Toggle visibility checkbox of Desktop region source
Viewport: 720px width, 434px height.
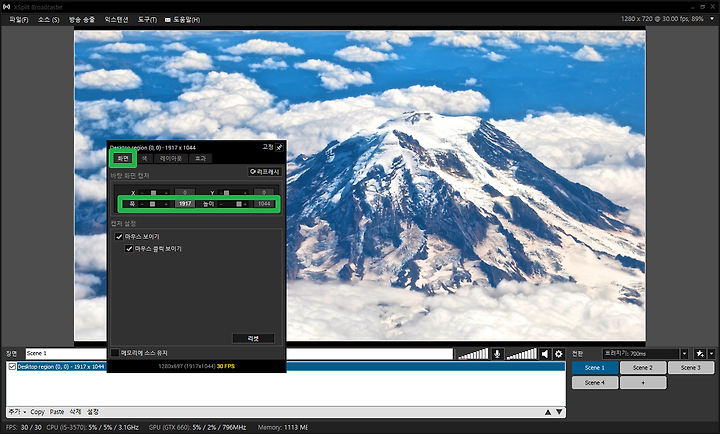click(x=12, y=366)
